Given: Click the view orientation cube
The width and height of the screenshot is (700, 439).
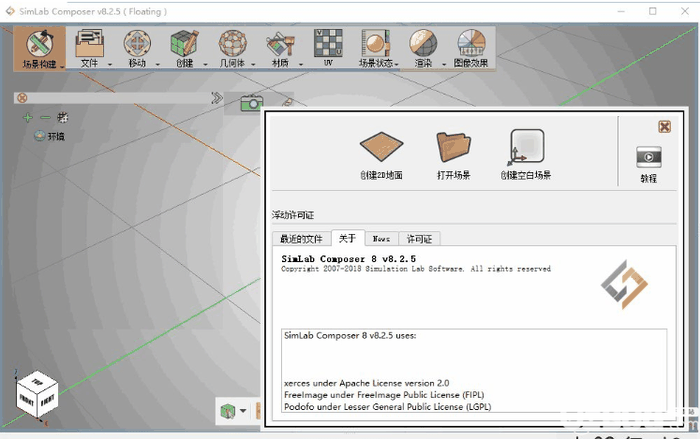Looking at the screenshot, I should [38, 395].
